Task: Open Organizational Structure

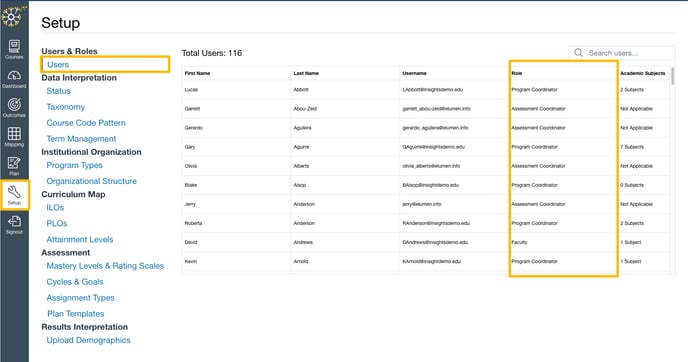Action: point(91,181)
